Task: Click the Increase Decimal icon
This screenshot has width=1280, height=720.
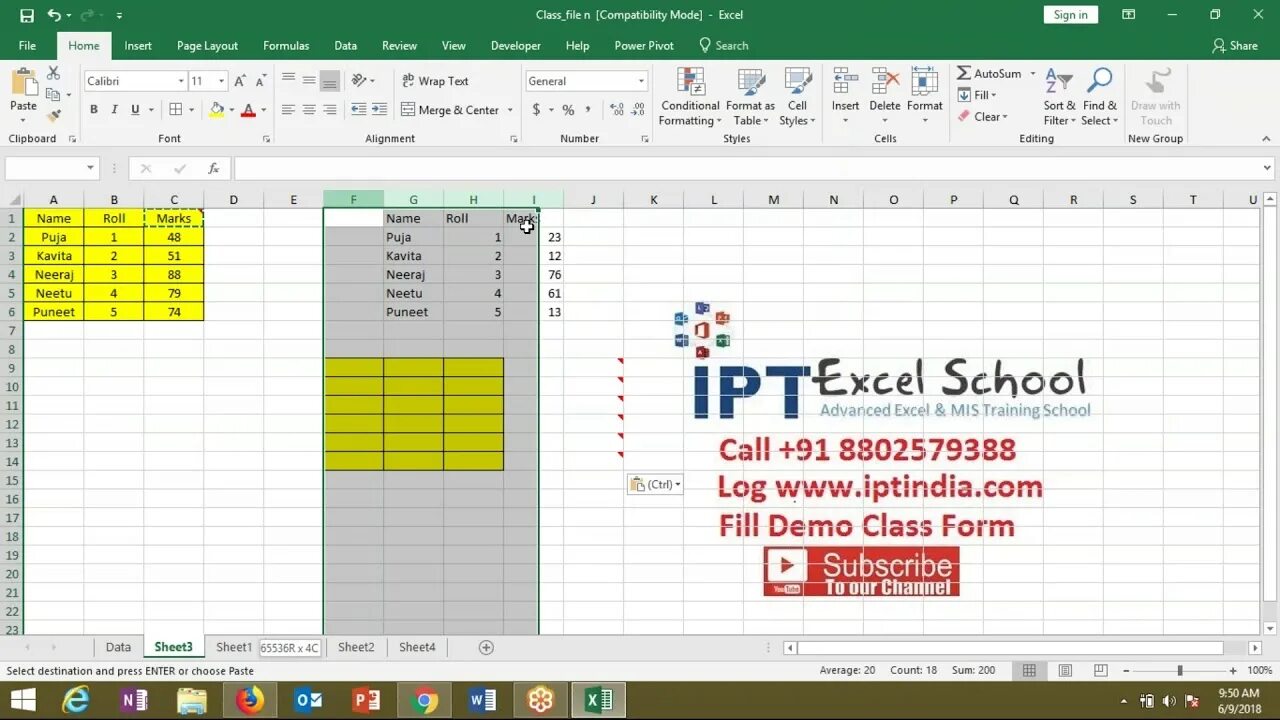Action: [x=617, y=110]
